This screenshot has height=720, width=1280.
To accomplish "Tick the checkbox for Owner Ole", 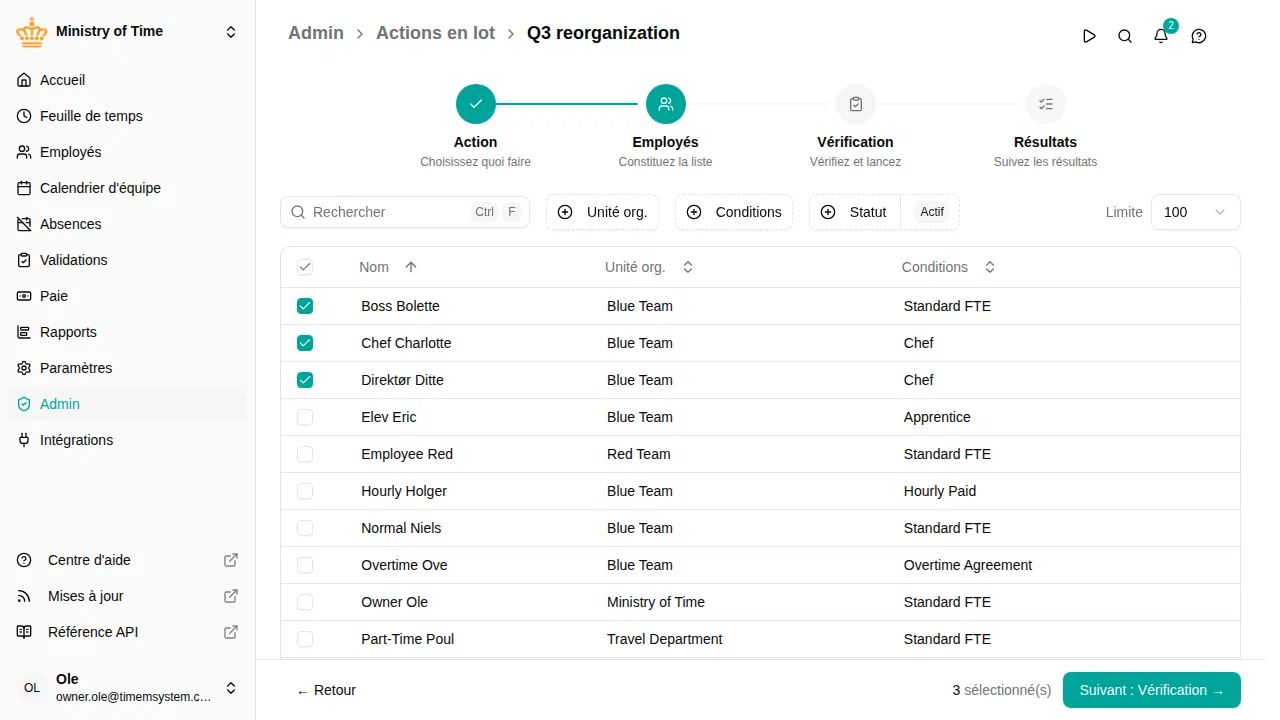I will click(305, 602).
